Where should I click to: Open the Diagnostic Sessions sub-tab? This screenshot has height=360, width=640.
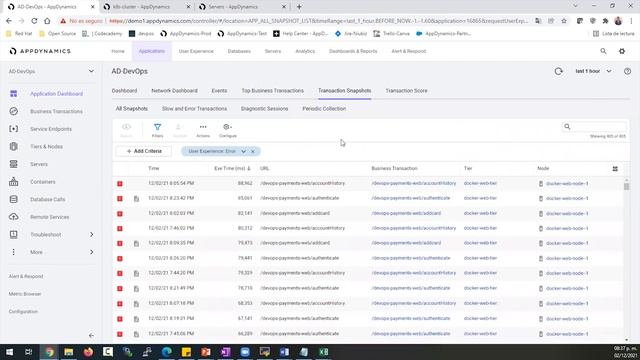[264, 109]
